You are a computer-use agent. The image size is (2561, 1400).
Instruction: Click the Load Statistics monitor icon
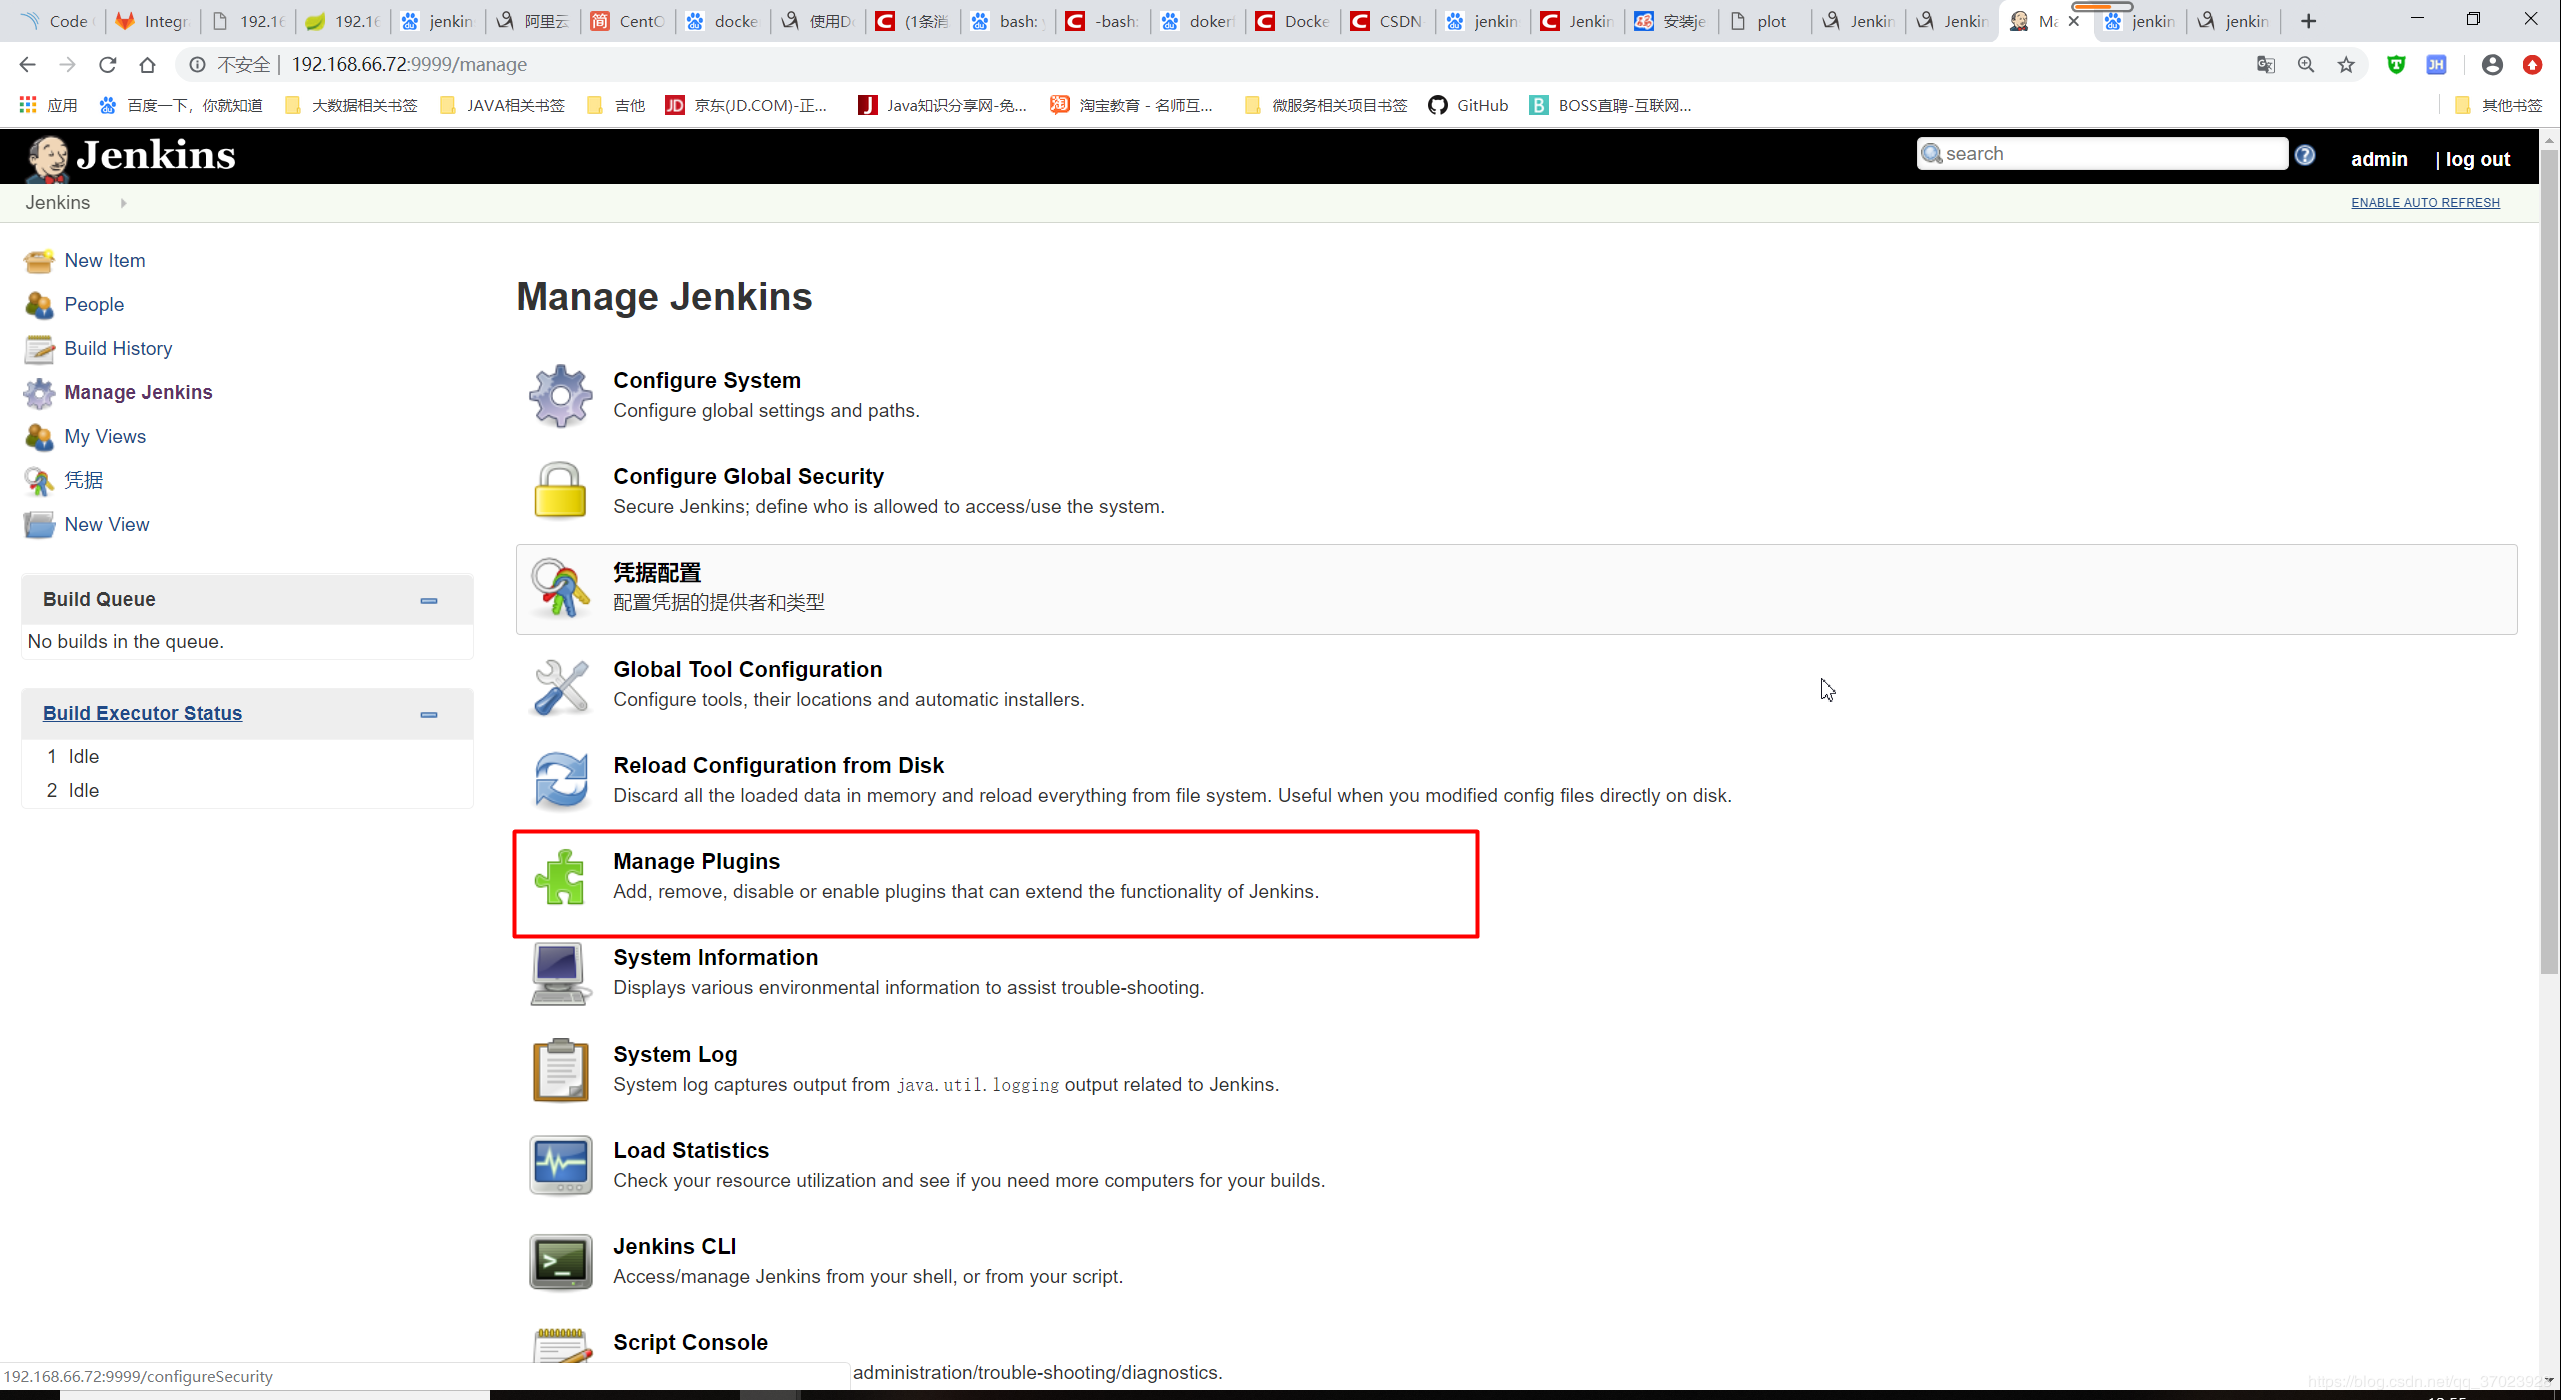560,1165
